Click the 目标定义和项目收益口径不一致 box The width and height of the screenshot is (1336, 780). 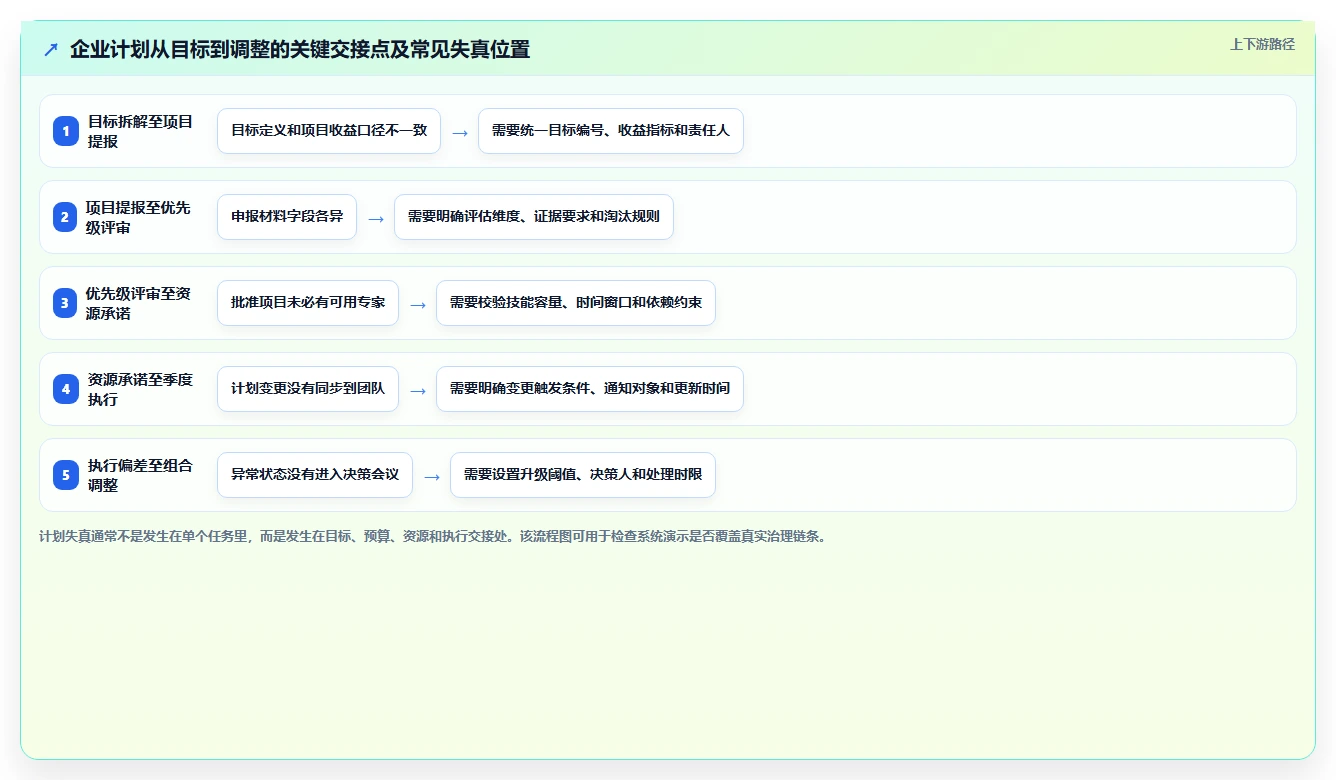coord(329,131)
